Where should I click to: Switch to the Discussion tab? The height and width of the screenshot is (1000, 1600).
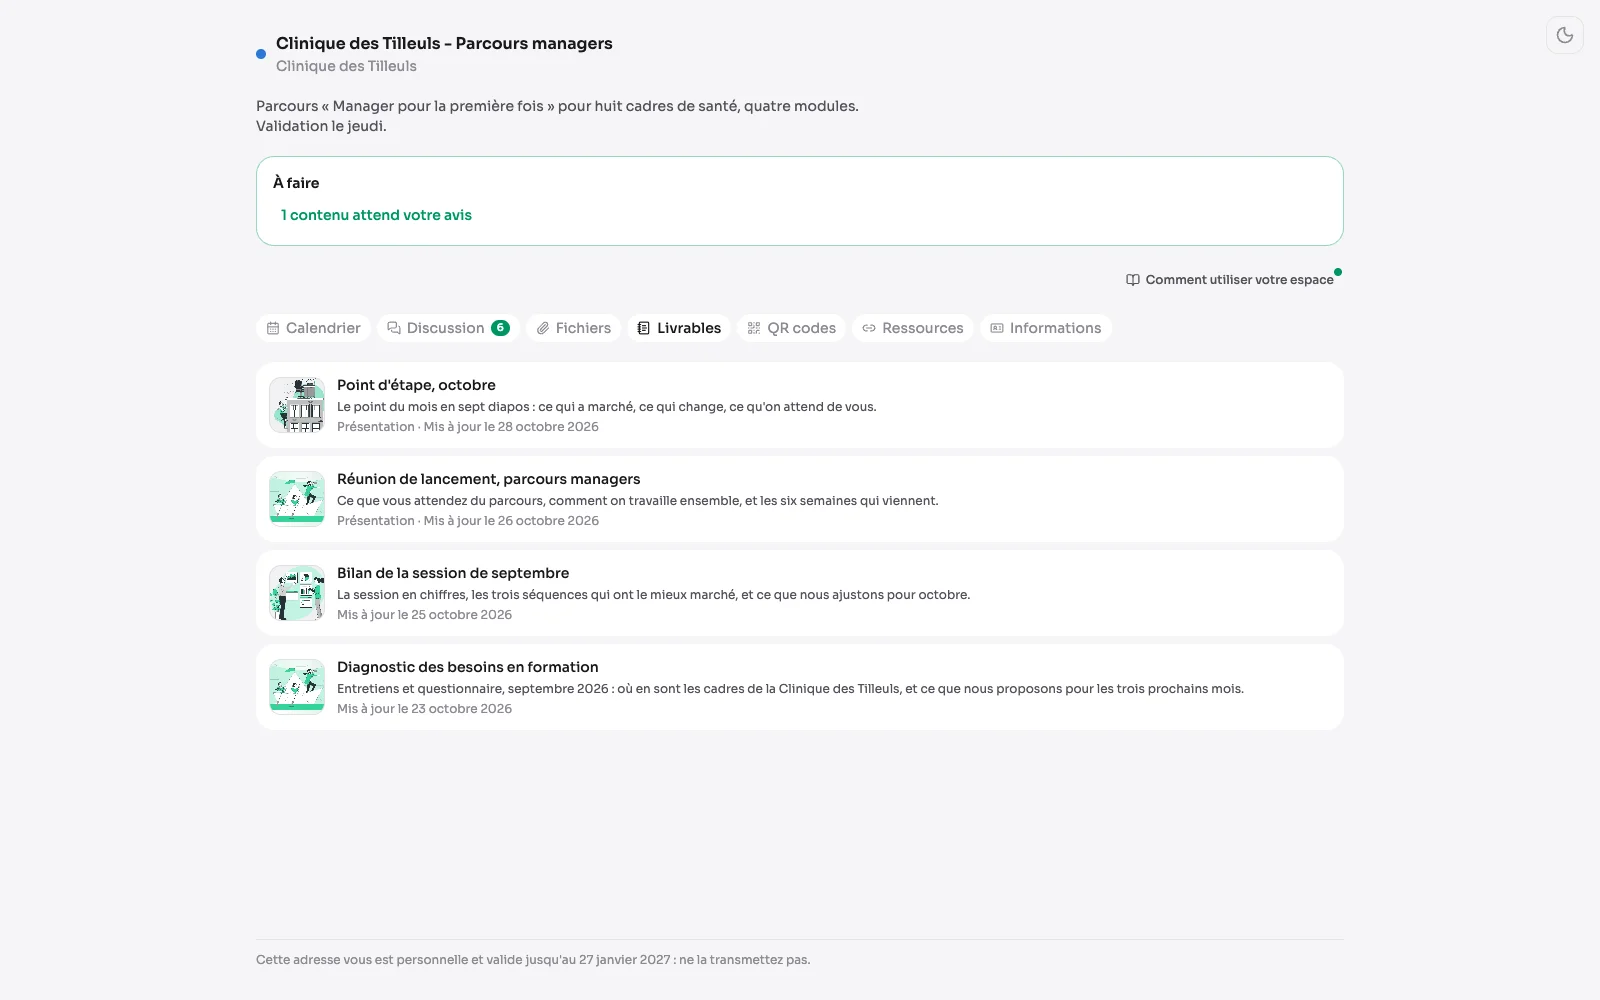tap(447, 328)
